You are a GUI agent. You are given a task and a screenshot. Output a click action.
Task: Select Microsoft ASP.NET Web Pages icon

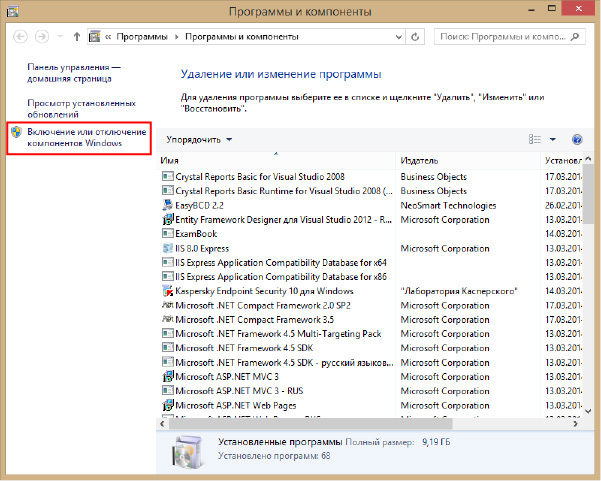point(167,405)
